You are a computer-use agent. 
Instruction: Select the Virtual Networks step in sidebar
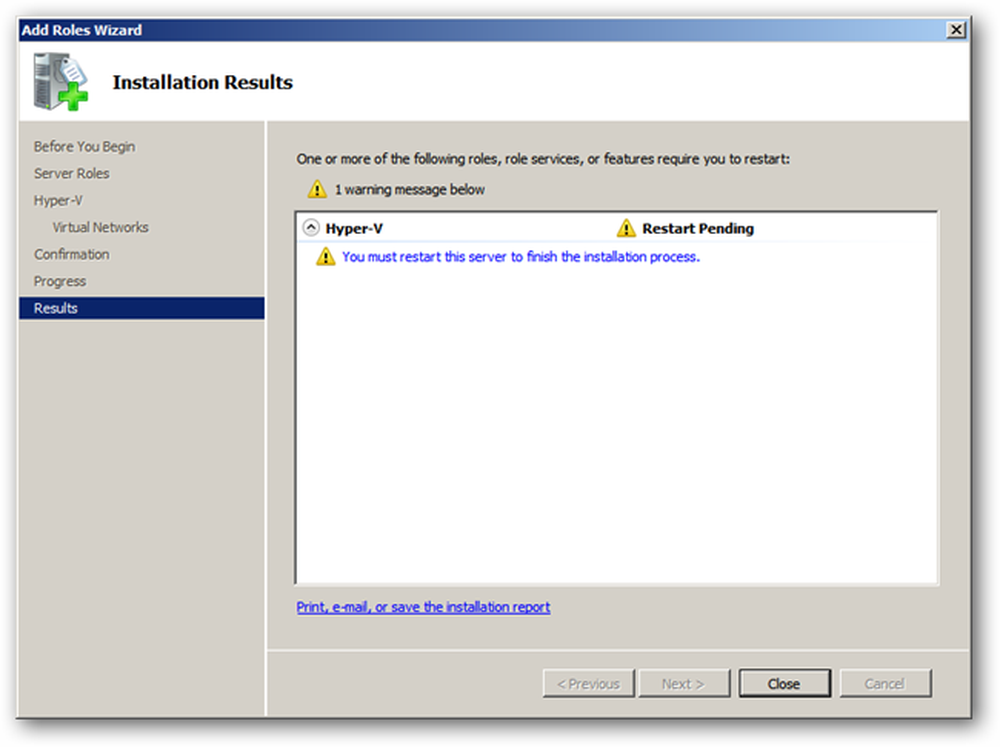tap(100, 227)
